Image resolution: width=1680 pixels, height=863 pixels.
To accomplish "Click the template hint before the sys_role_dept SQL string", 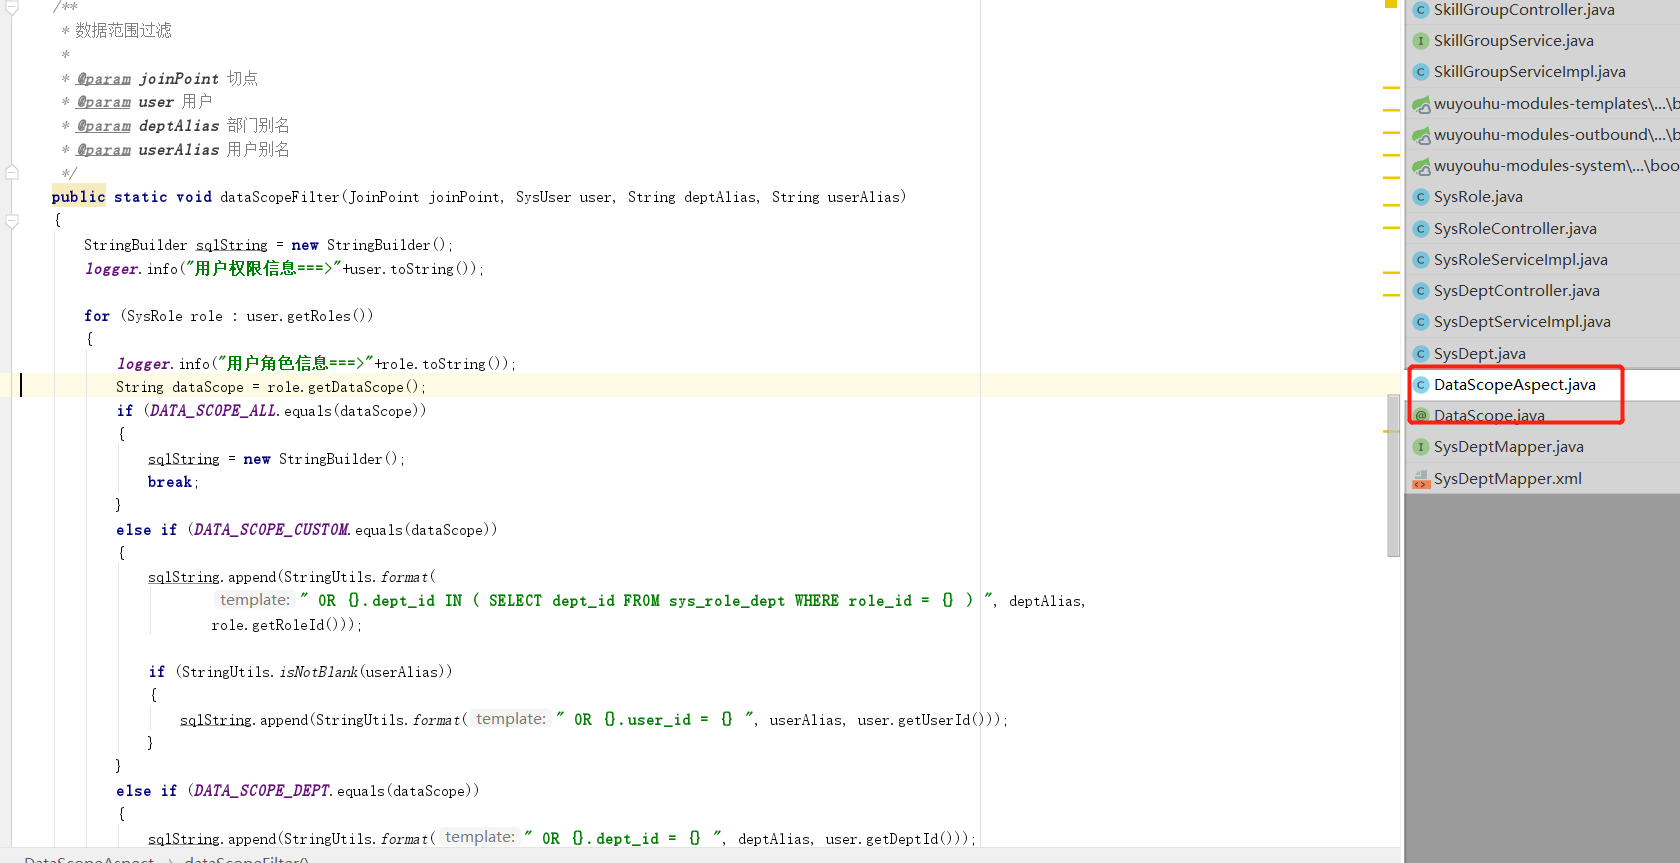I will [x=255, y=600].
